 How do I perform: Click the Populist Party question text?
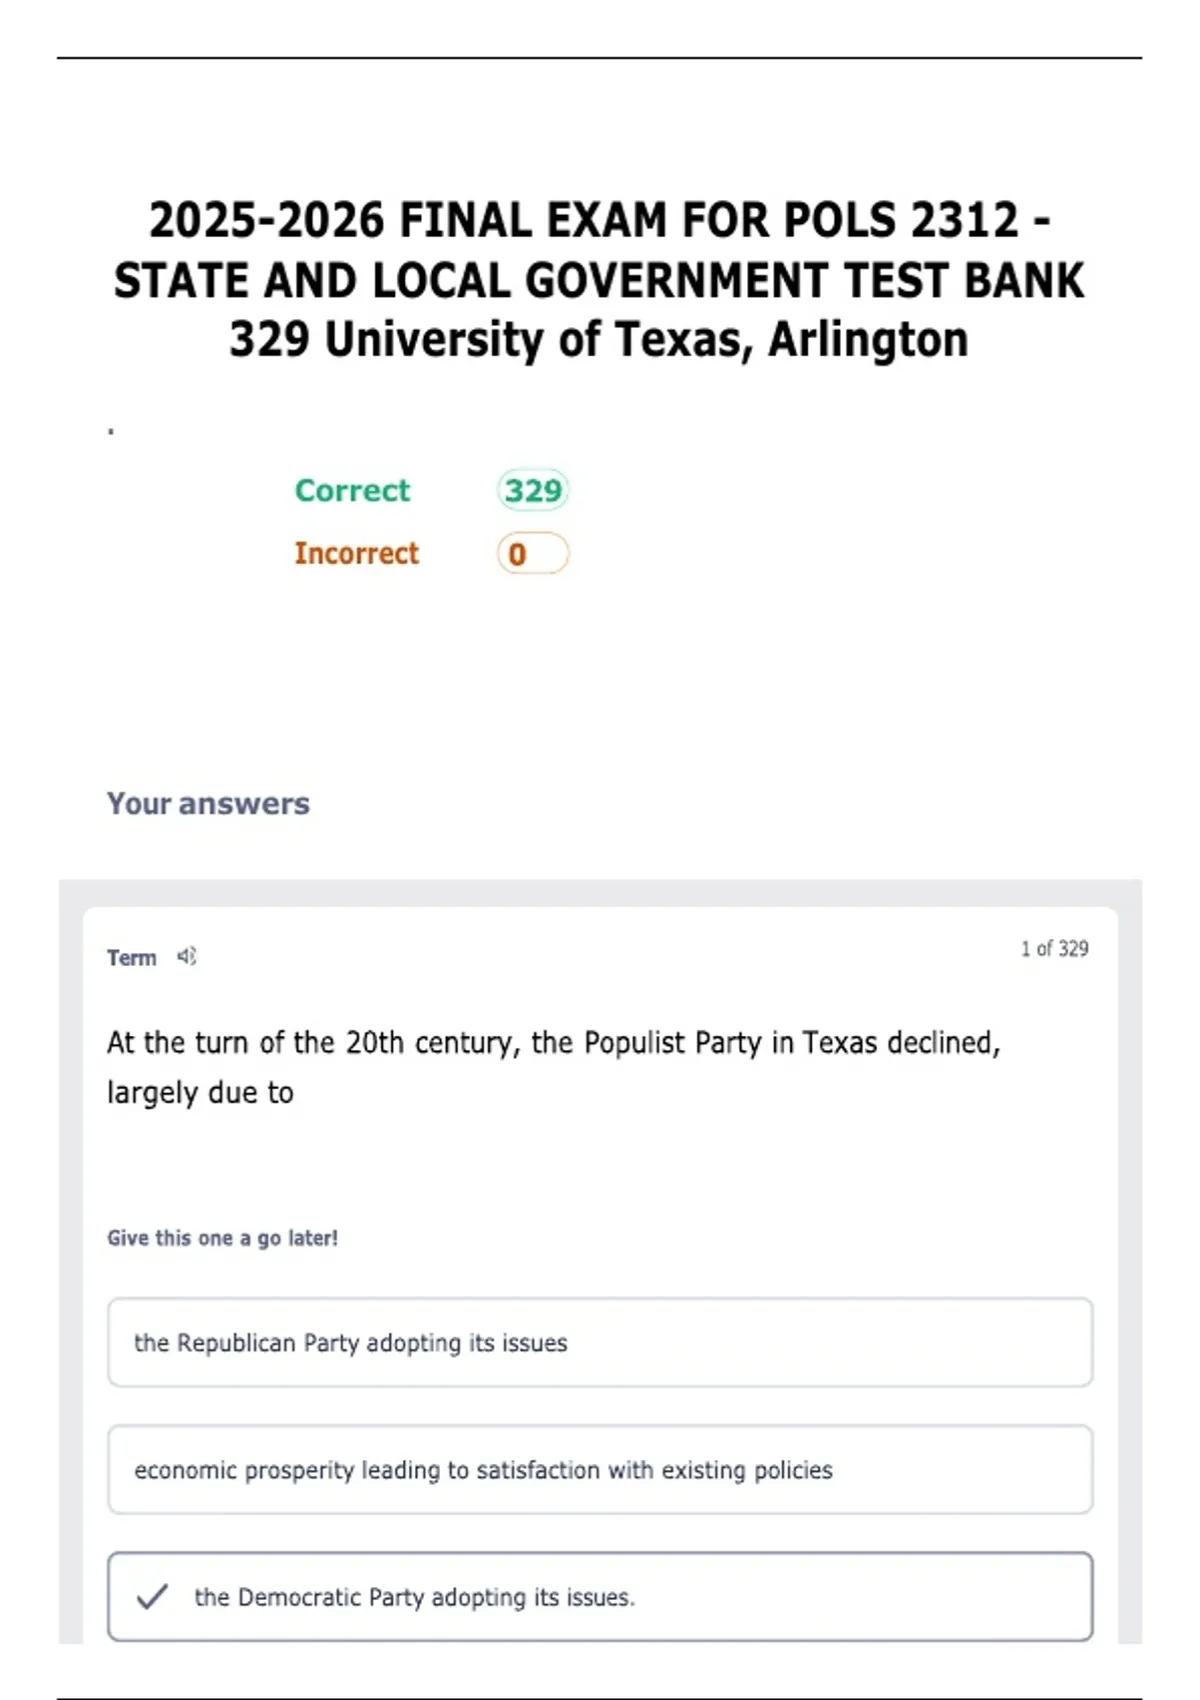[x=553, y=1042]
